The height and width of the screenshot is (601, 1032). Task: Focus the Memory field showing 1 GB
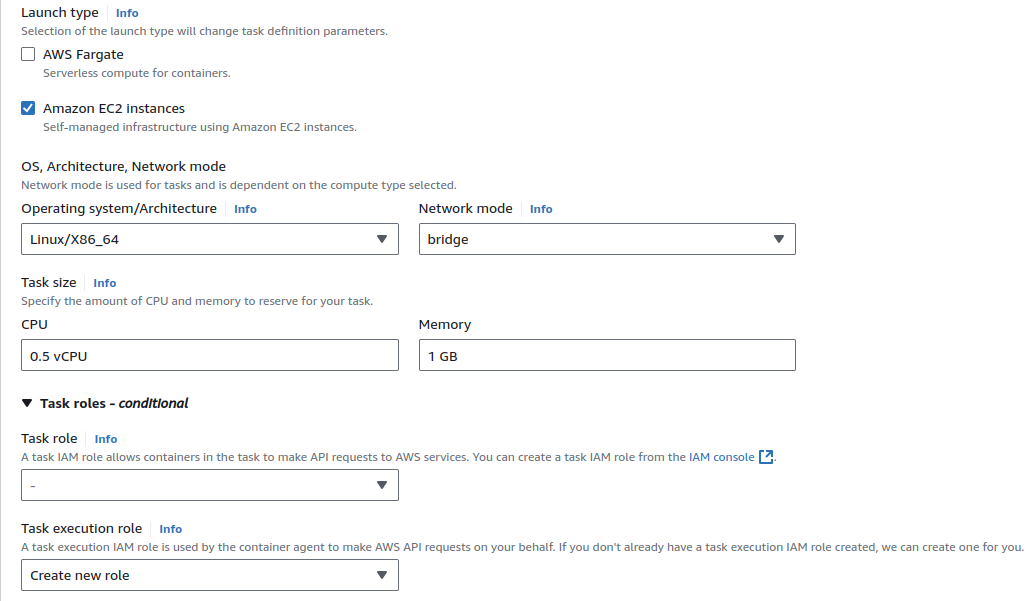[x=607, y=355]
